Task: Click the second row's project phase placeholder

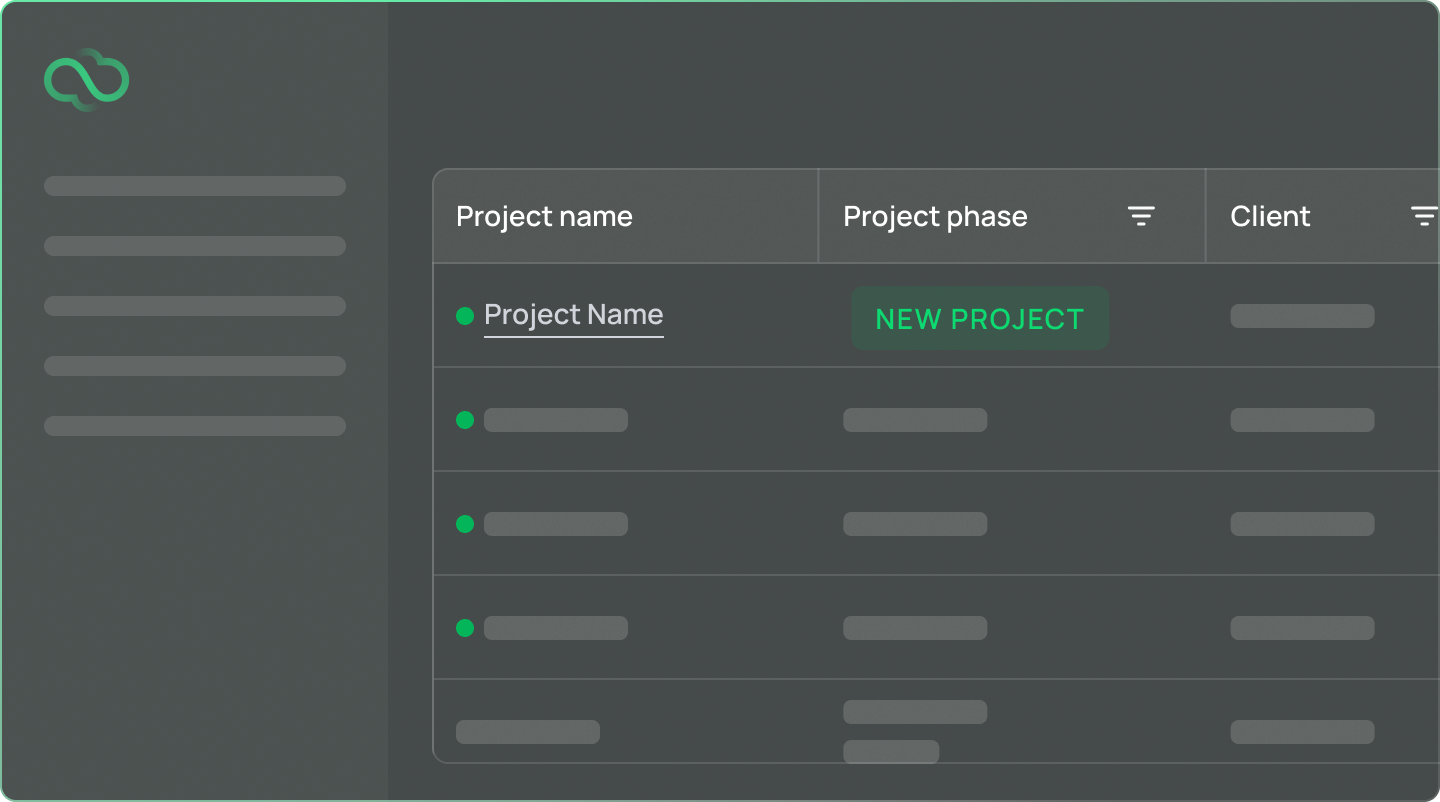Action: click(x=915, y=420)
